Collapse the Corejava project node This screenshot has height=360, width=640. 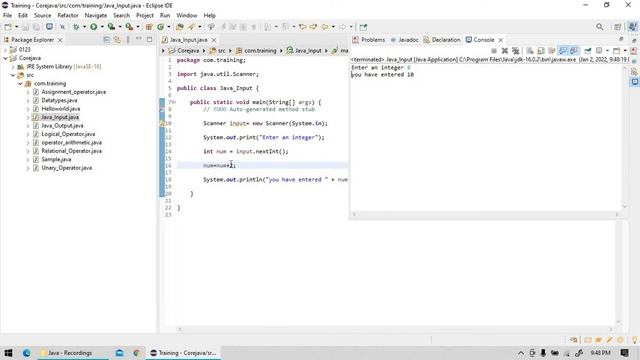click(5, 58)
